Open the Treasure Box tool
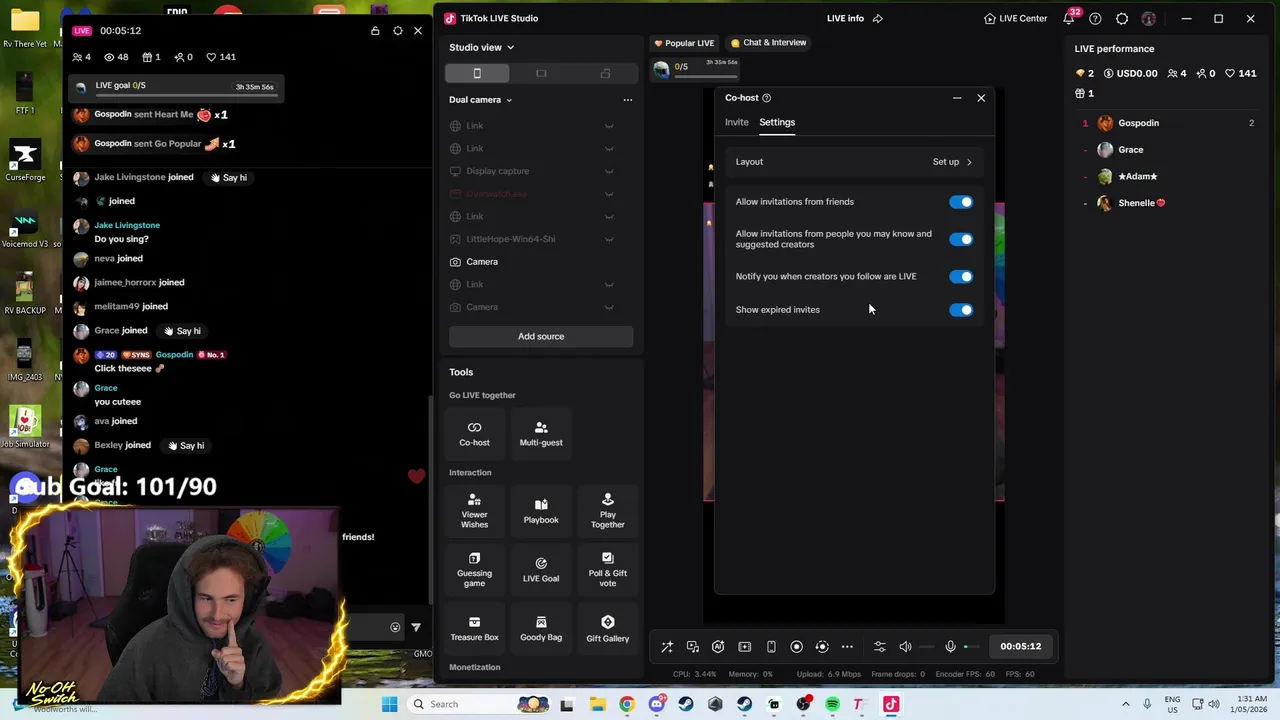Viewport: 1280px width, 720px height. (x=474, y=628)
